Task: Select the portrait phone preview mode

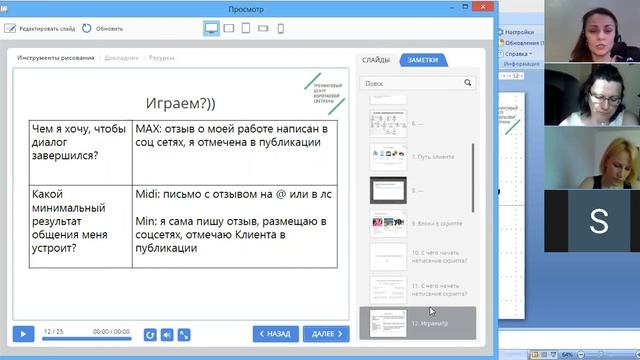Action: click(281, 28)
